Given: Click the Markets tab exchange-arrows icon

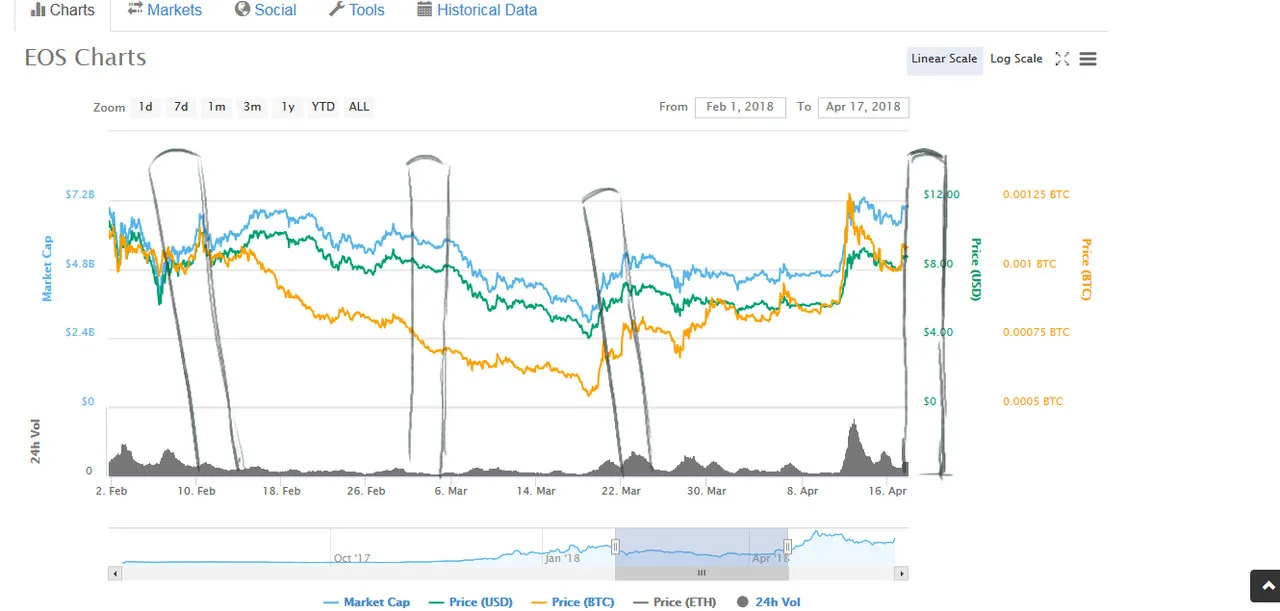Looking at the screenshot, I should (x=135, y=9).
